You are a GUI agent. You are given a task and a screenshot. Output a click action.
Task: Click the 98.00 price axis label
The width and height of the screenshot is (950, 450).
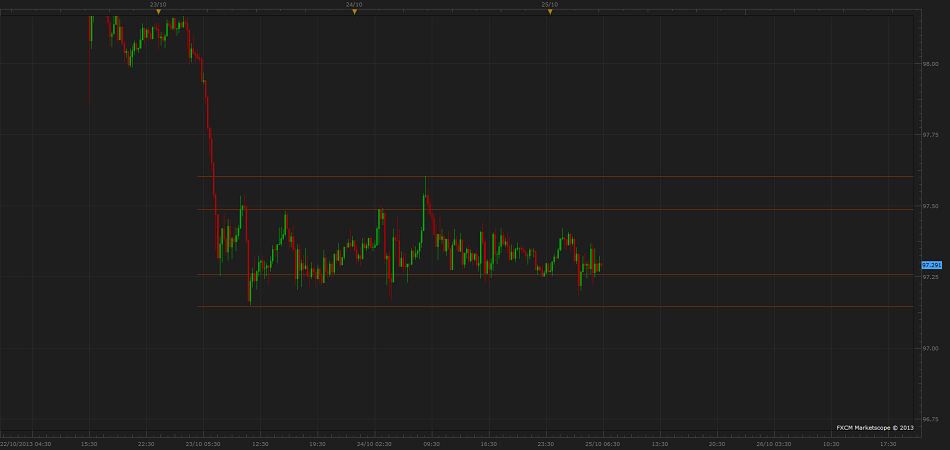point(931,63)
